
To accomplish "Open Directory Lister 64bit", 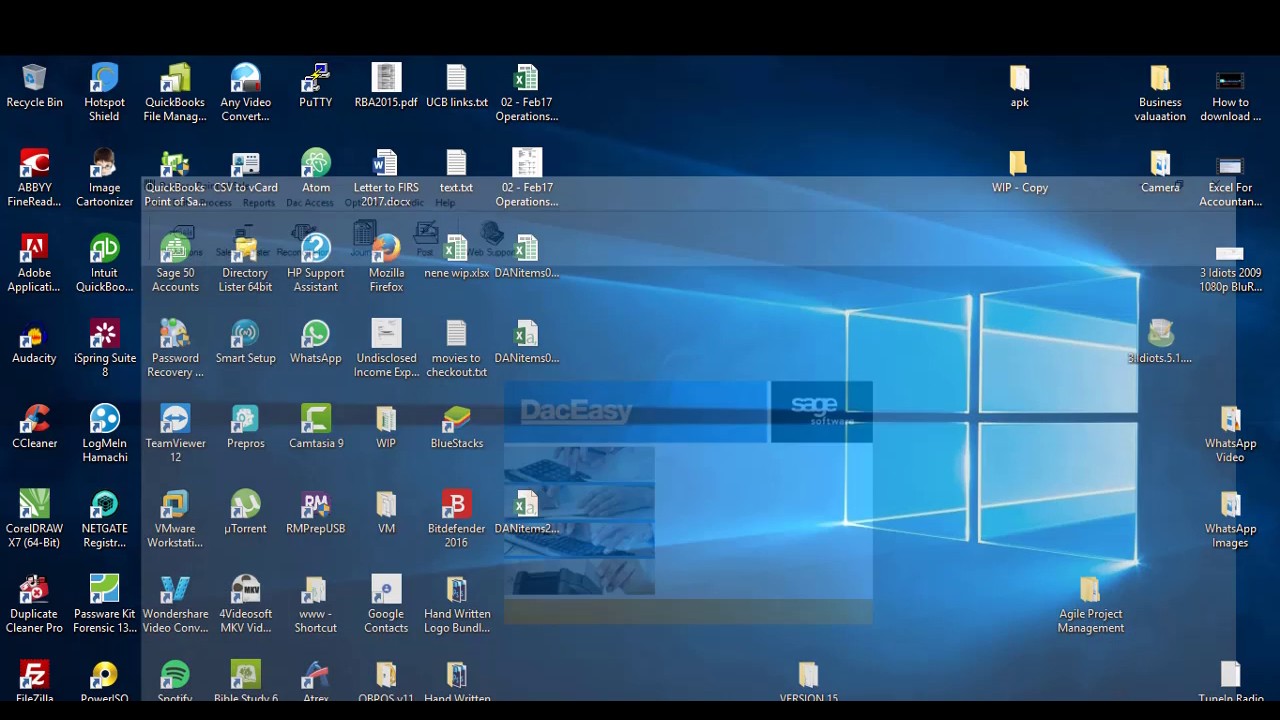I will [x=245, y=263].
